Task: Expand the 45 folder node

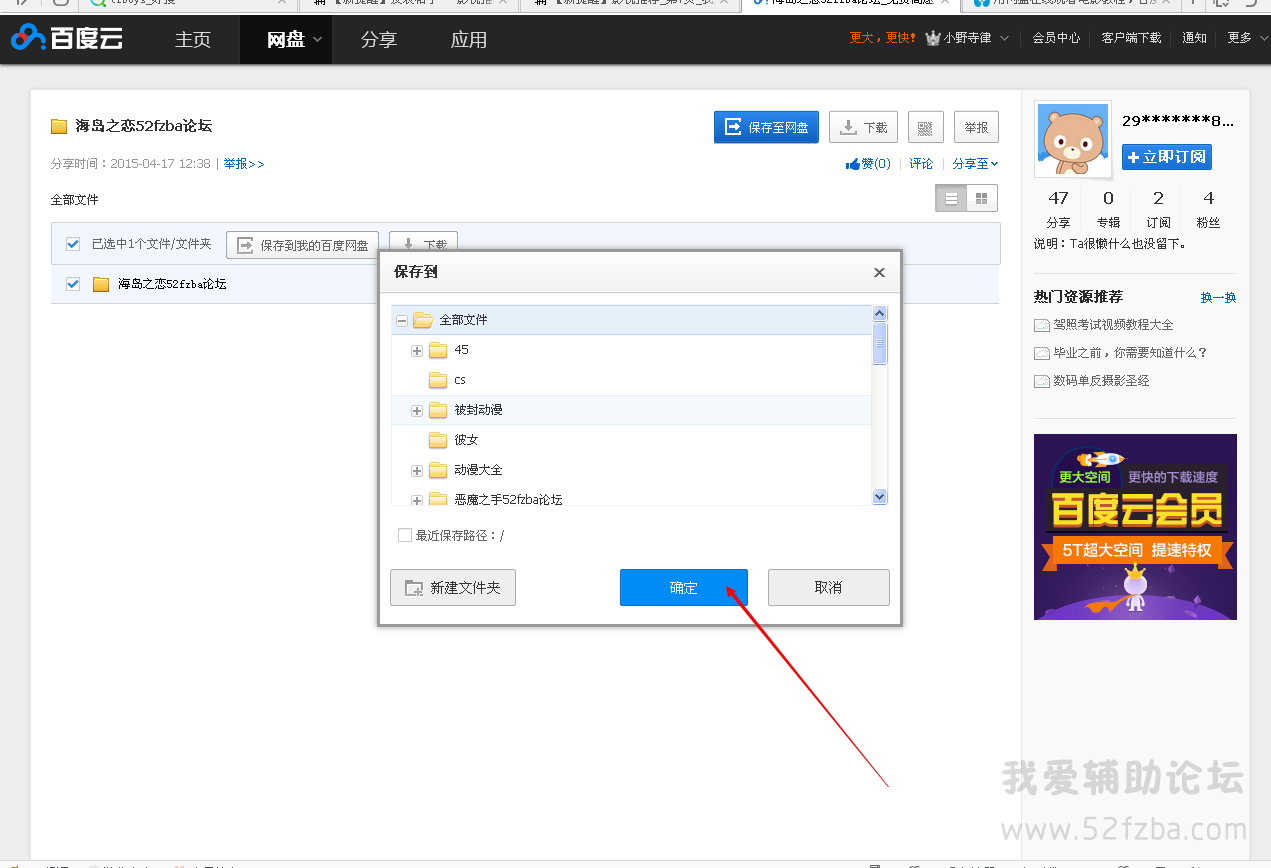Action: 417,350
